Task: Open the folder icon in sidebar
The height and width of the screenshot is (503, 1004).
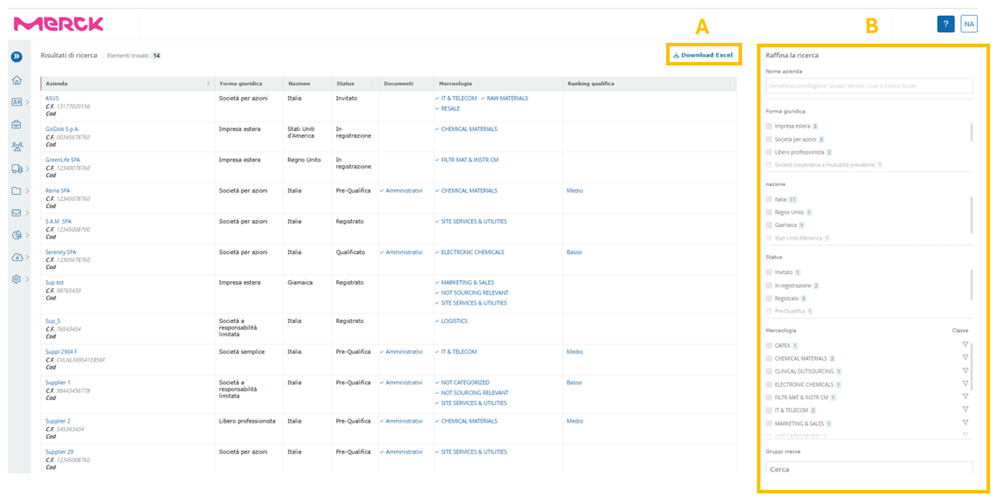Action: pyautogui.click(x=17, y=191)
